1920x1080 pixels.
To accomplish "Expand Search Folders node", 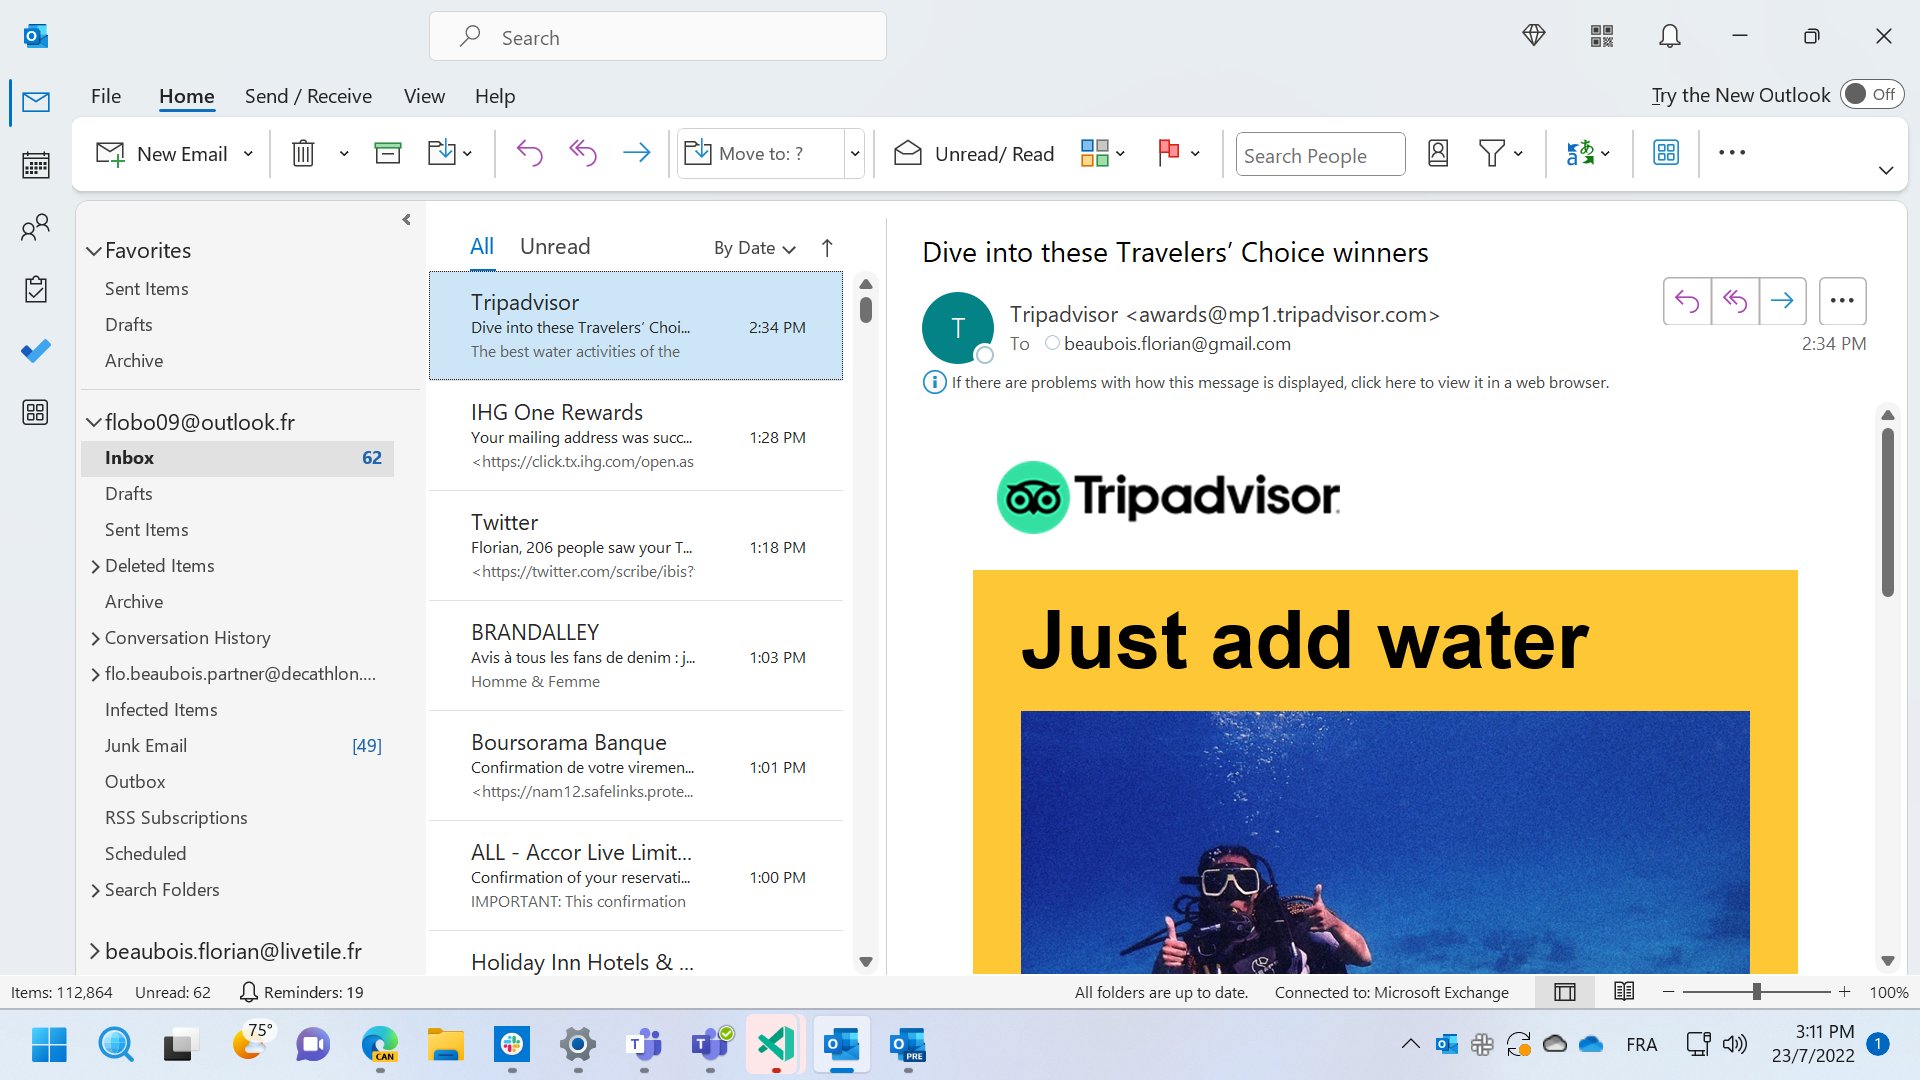I will [95, 891].
